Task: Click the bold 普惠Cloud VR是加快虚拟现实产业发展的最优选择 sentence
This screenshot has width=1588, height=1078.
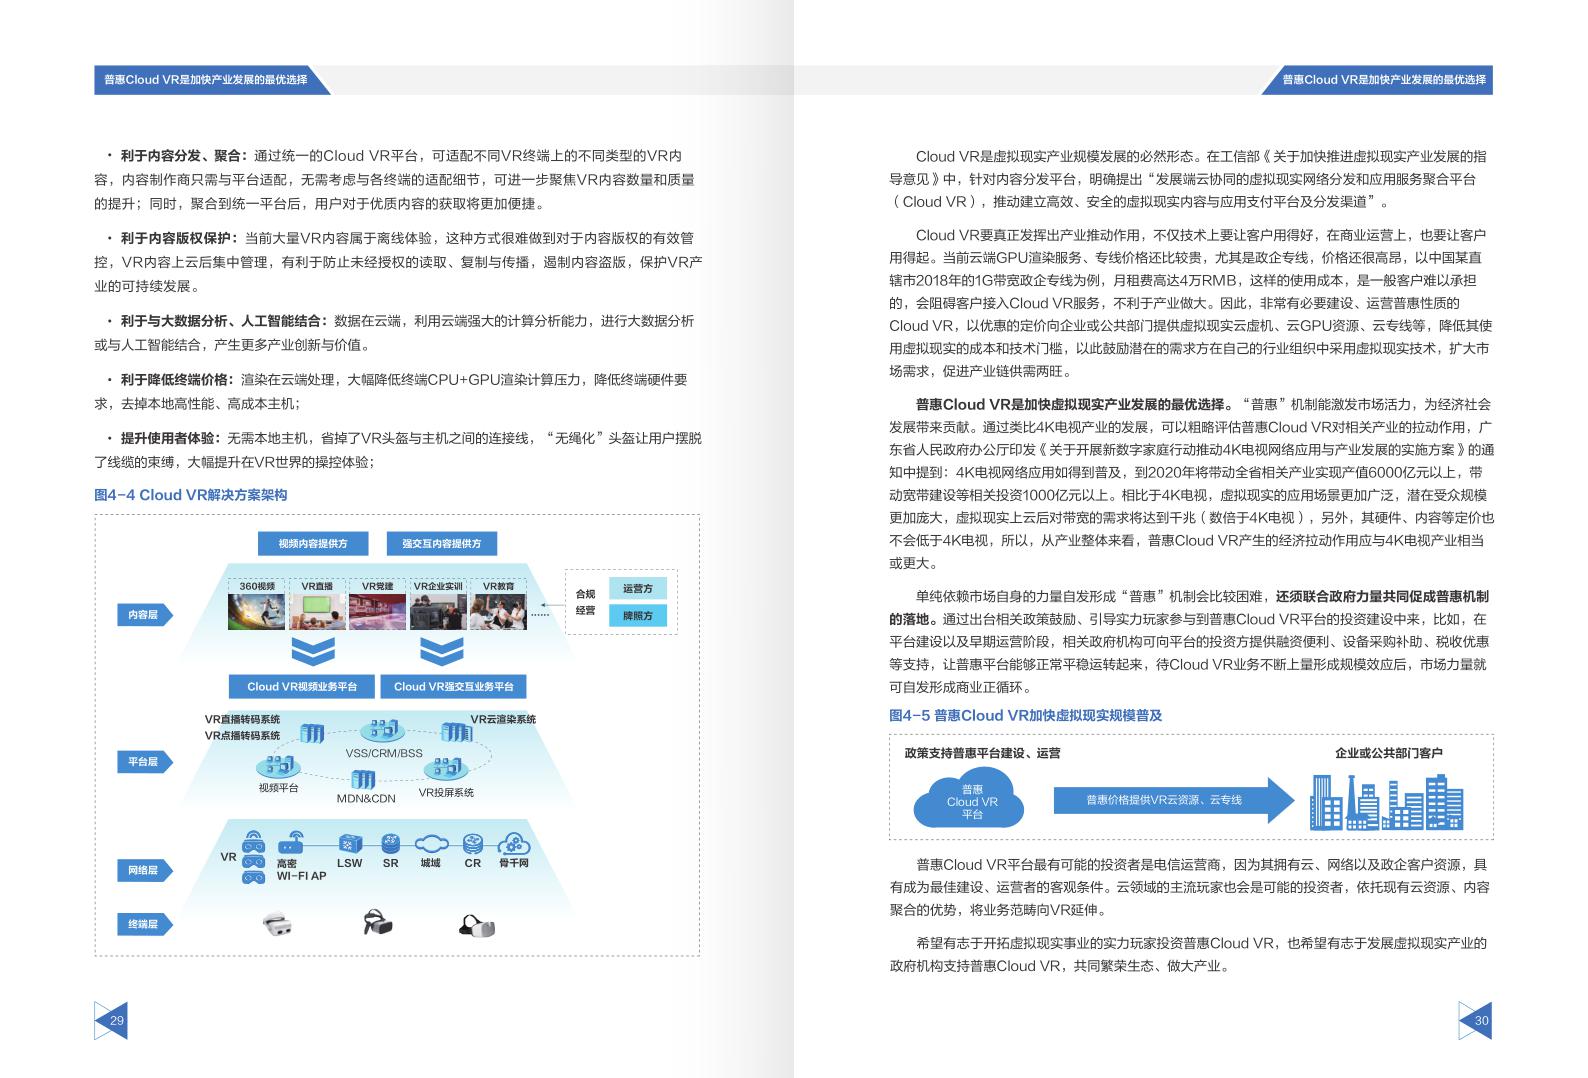Action: (1075, 405)
